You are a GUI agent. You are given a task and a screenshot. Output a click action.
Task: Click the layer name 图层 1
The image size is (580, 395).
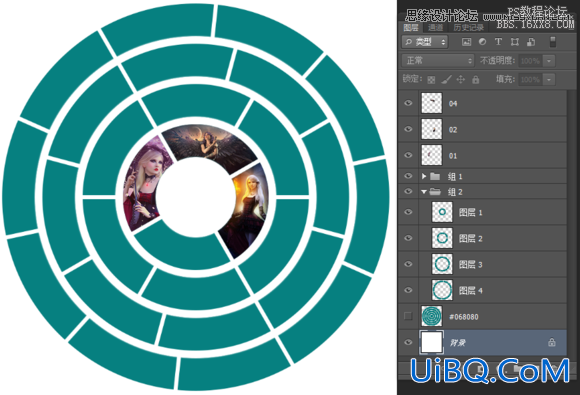click(471, 212)
